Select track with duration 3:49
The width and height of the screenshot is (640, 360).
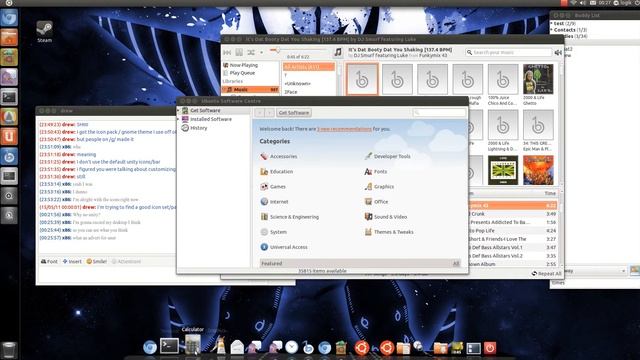click(513, 214)
